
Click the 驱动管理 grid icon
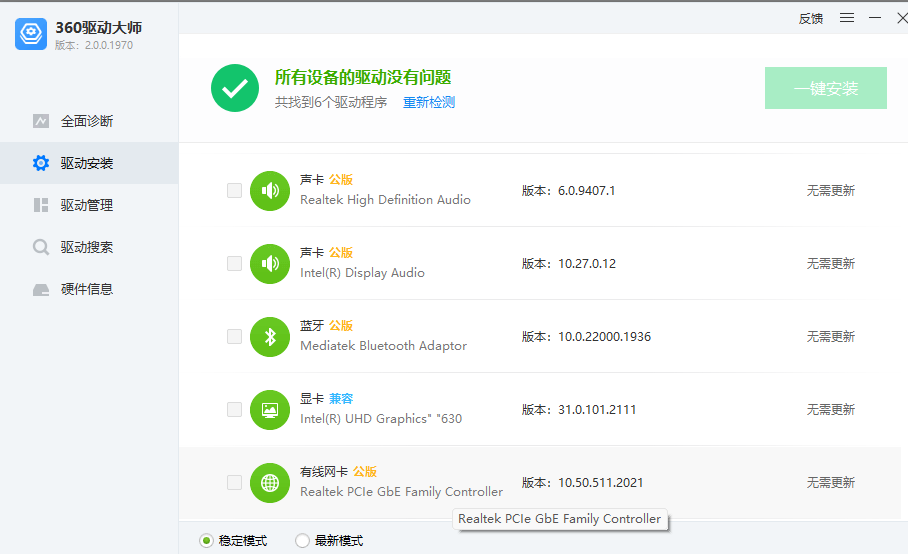41,205
